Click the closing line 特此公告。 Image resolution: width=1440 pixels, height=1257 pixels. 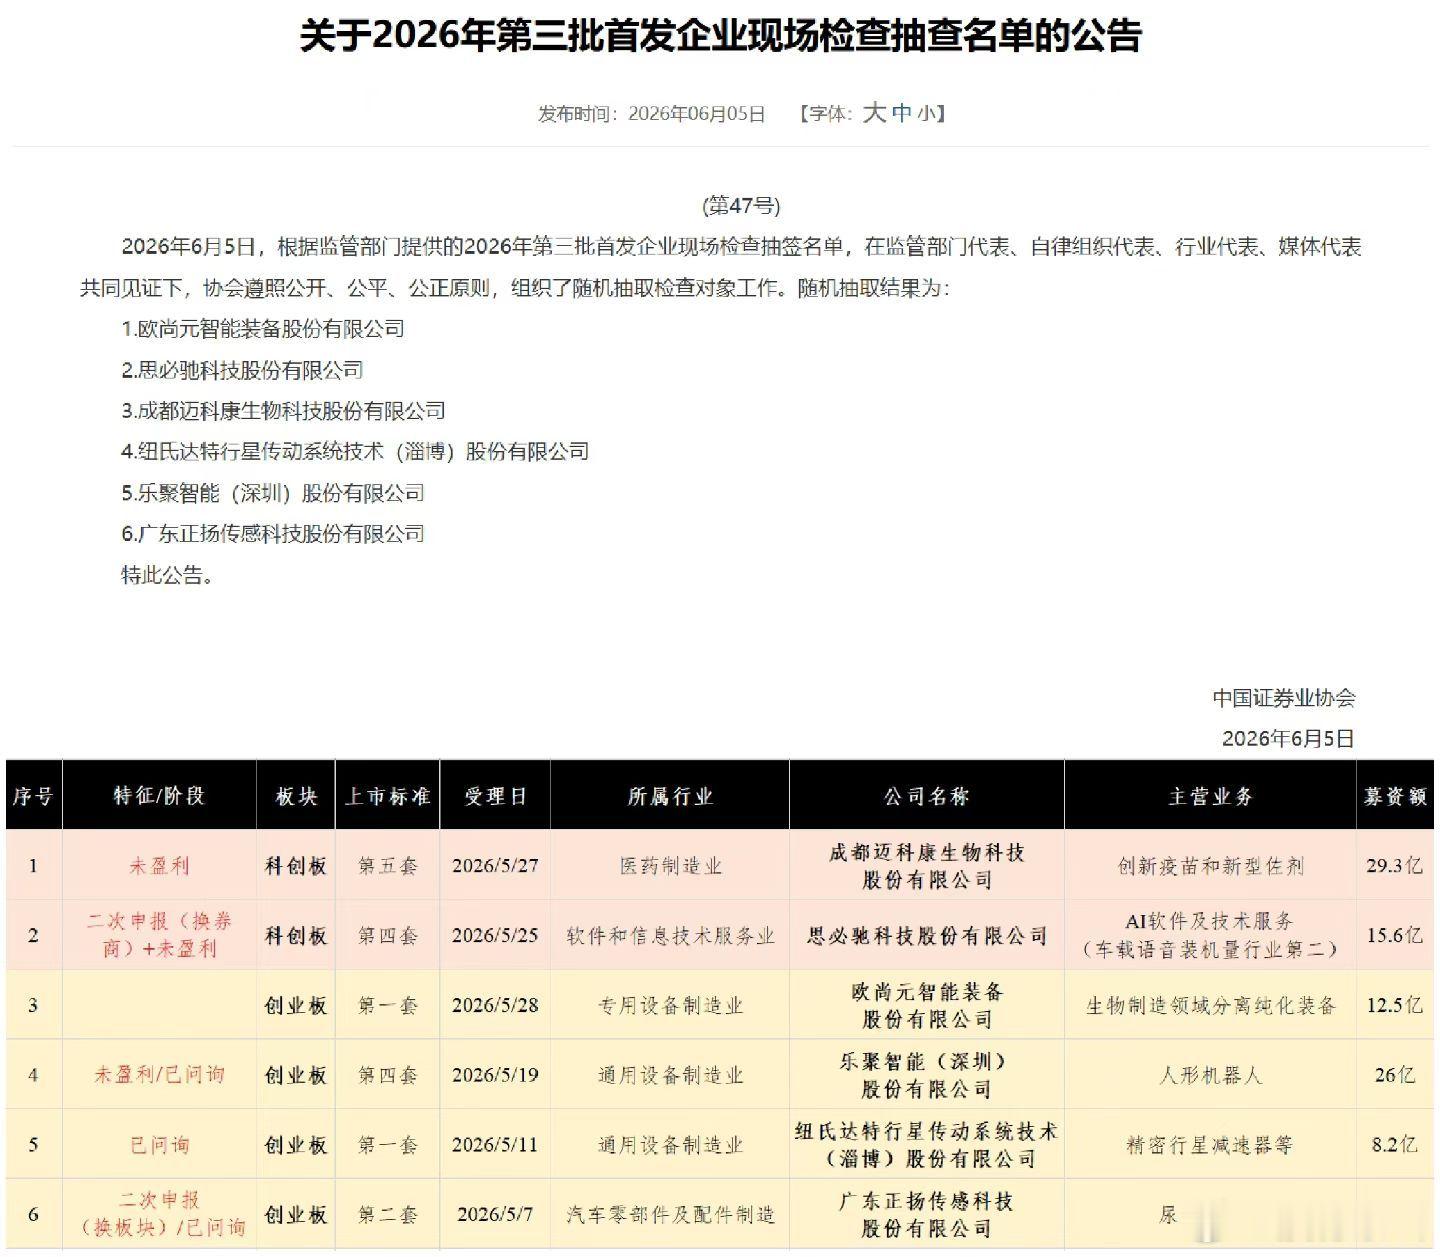(167, 575)
